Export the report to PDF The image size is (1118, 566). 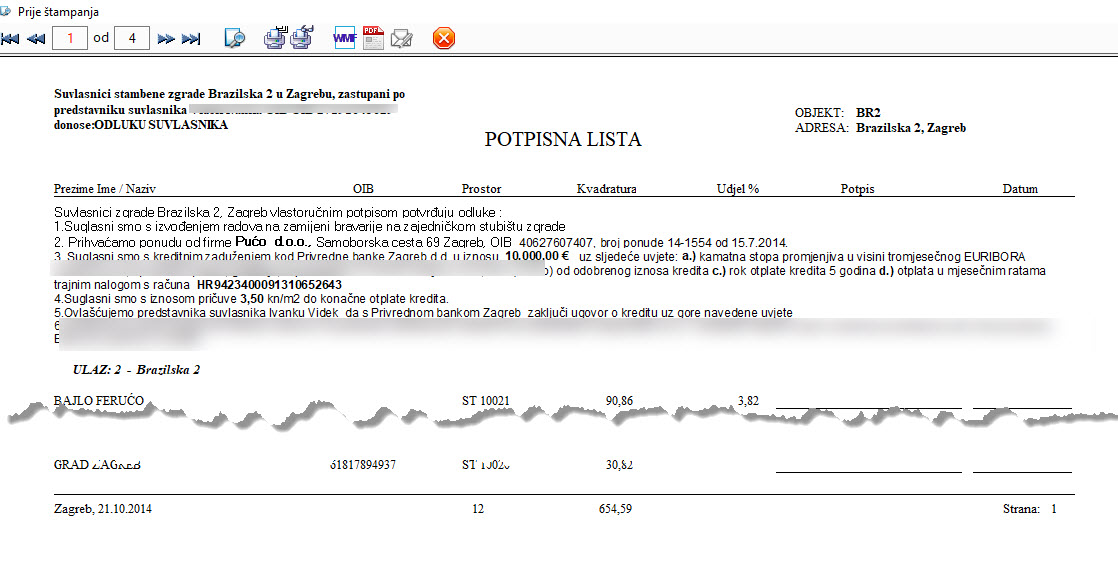point(373,38)
